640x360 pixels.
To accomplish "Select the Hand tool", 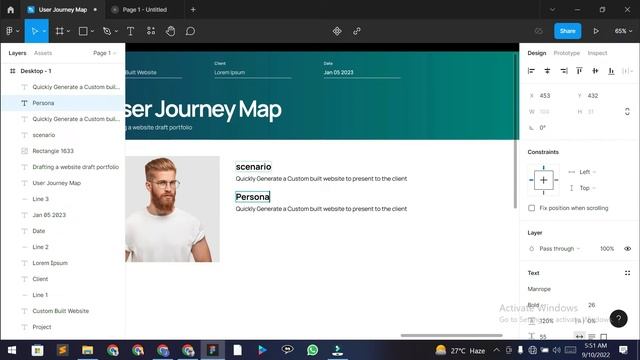I will click(171, 31).
